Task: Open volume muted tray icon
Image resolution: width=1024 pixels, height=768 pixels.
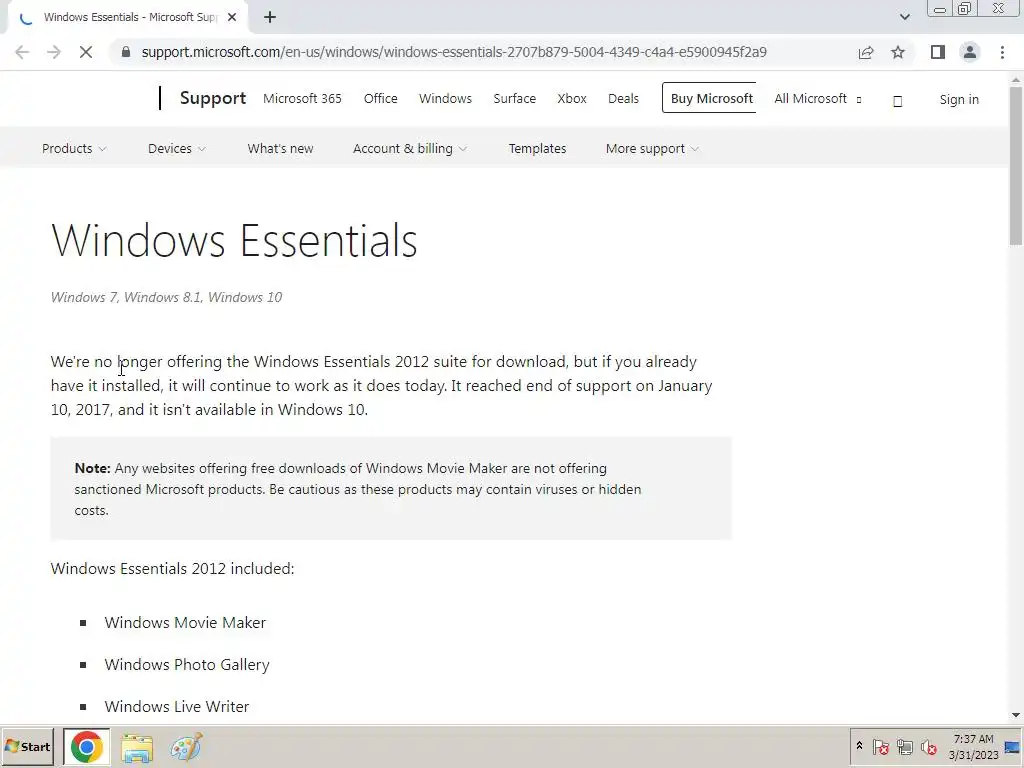Action: 928,746
